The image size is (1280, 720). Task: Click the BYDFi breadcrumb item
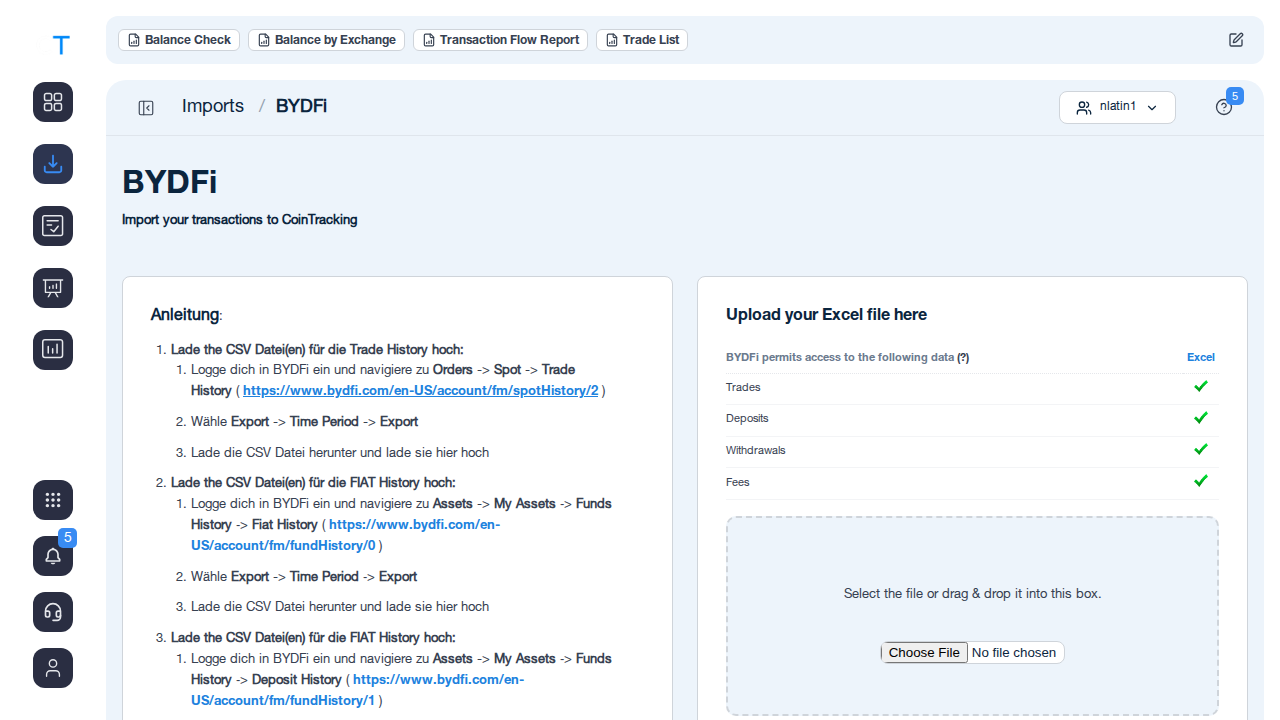(x=301, y=106)
